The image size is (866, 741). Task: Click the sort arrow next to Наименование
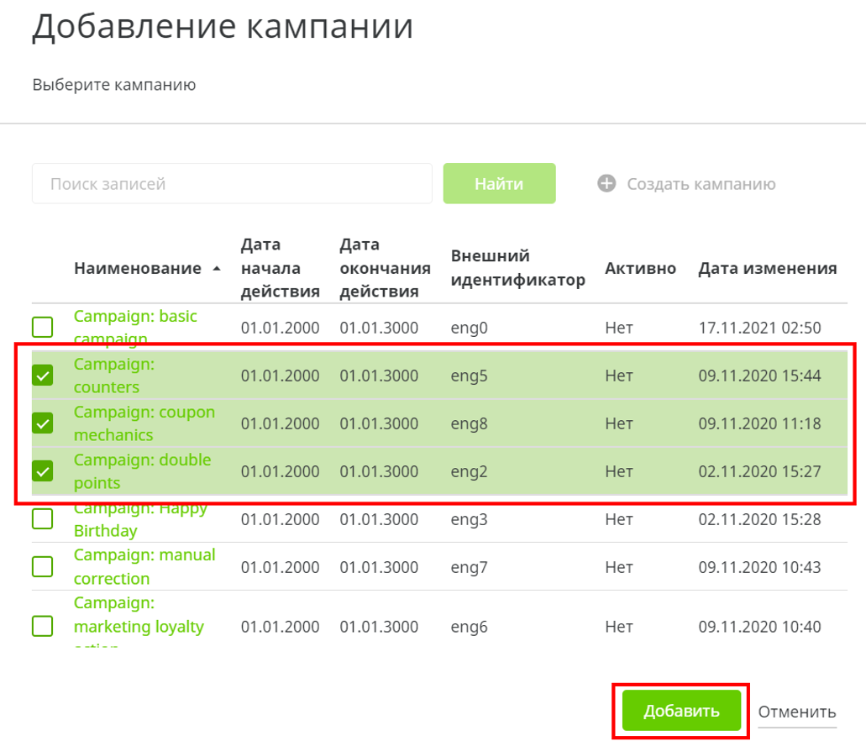coord(218,269)
